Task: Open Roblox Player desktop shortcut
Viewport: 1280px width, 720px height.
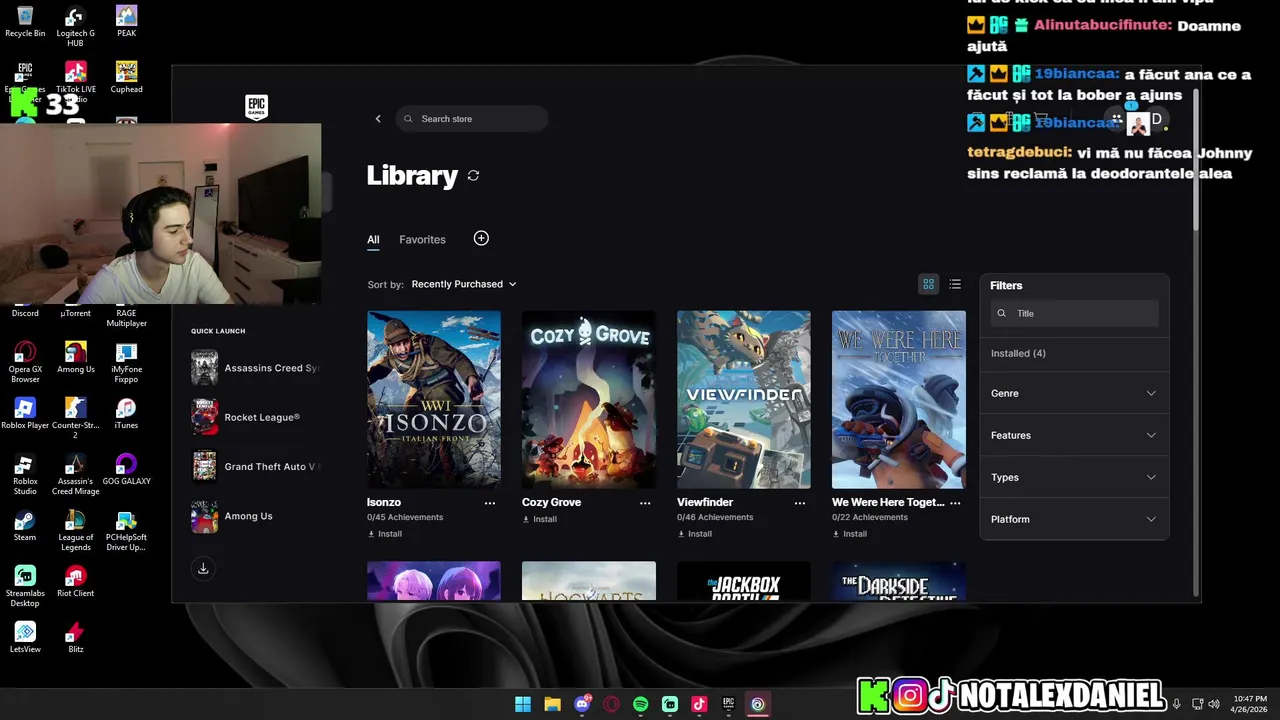Action: click(x=25, y=414)
